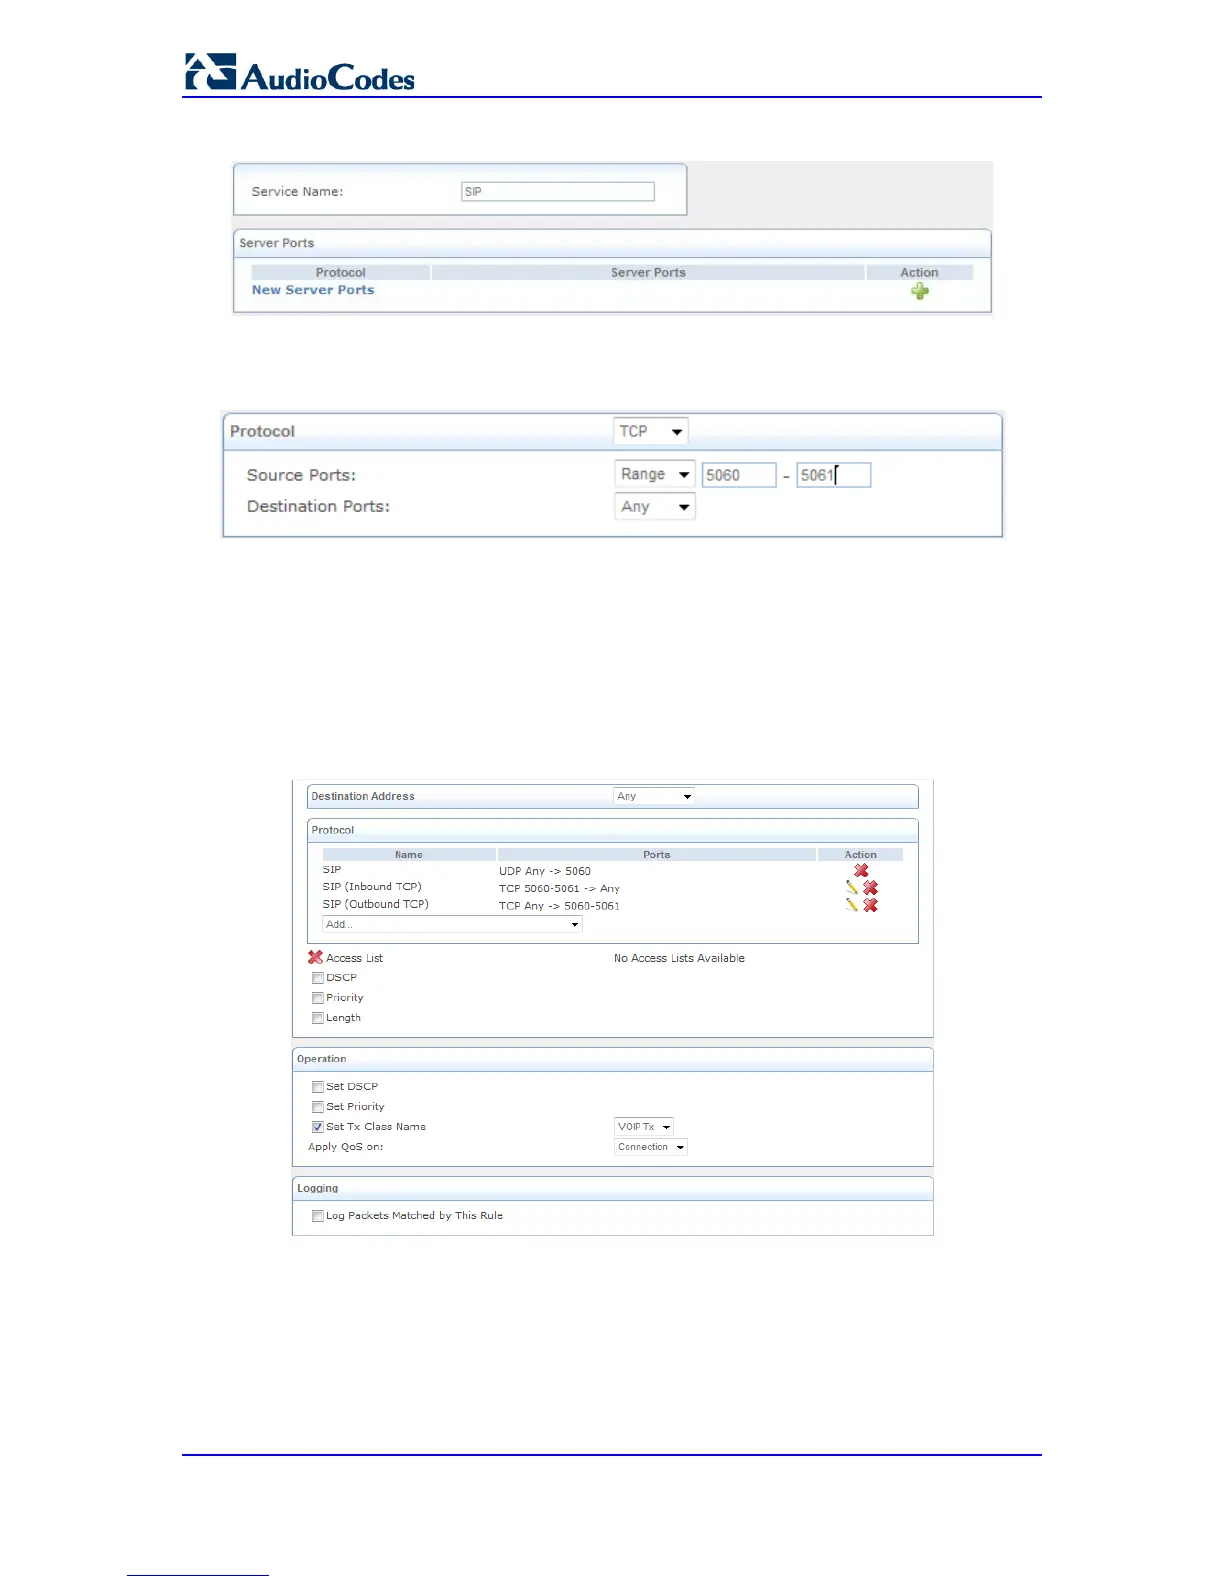This screenshot has width=1224, height=1584.
Task: Check the Set Priority option
Action: point(318,1107)
